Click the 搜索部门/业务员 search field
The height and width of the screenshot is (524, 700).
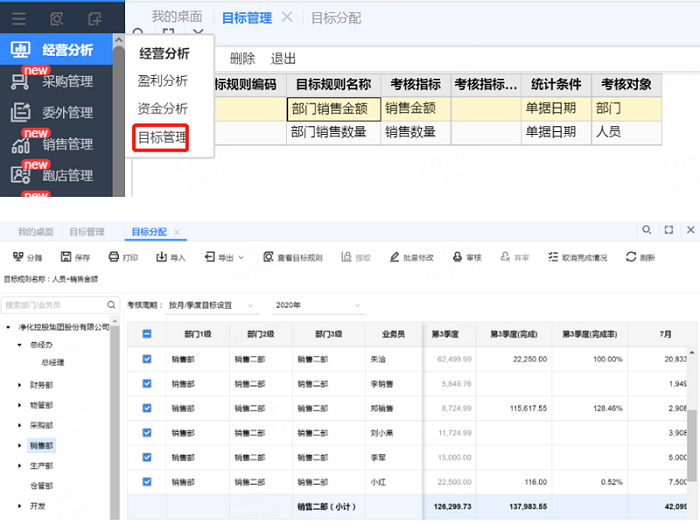(60, 304)
